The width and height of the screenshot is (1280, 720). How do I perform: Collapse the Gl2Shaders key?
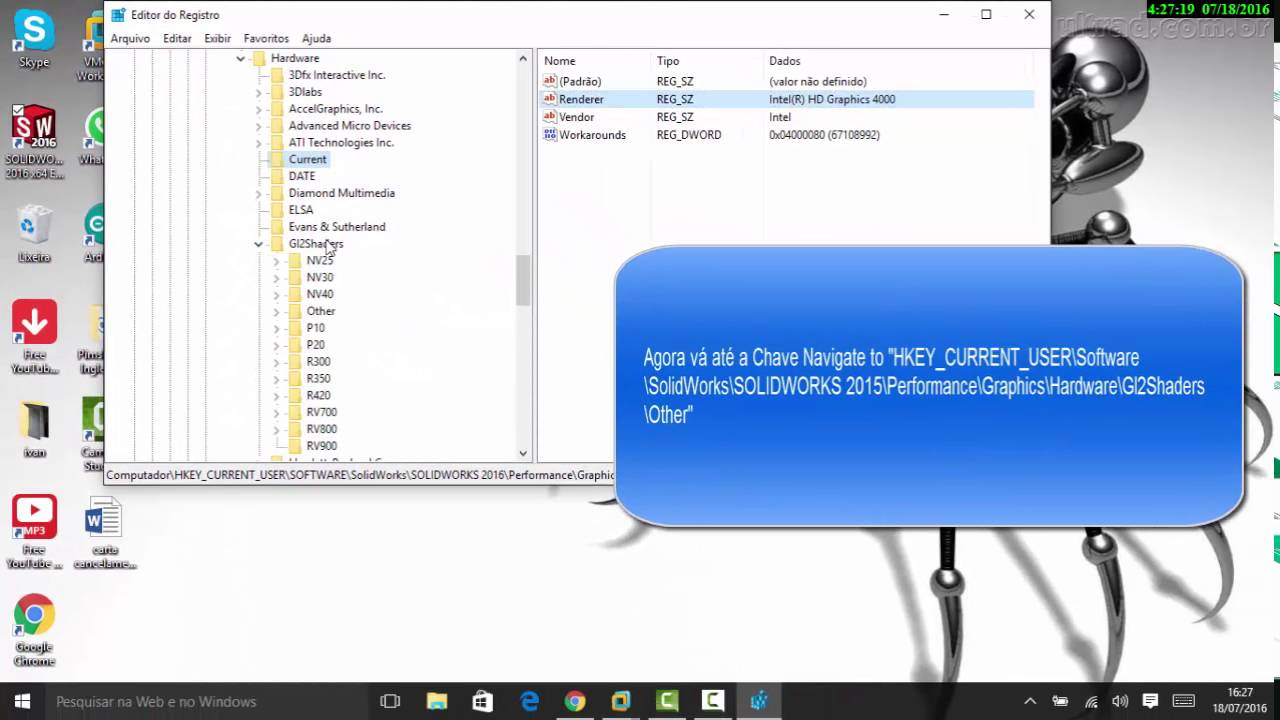259,243
